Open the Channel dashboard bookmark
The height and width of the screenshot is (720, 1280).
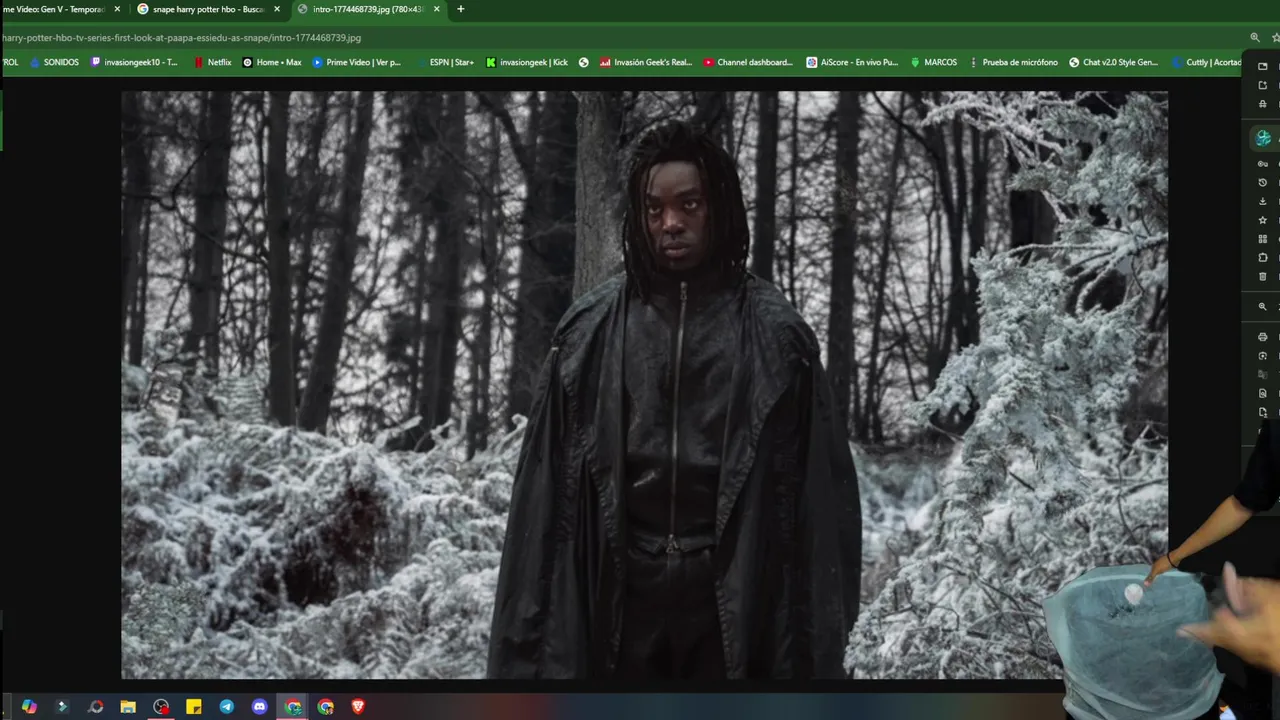748,62
